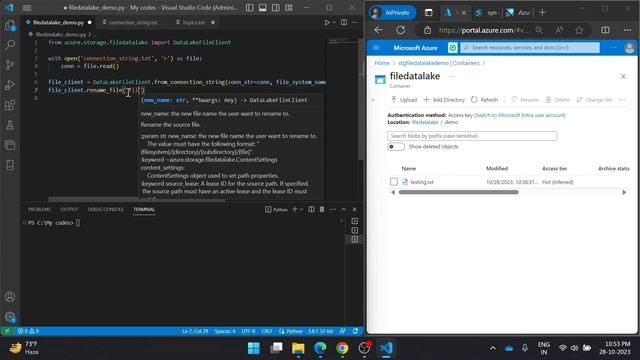Create a new terminal with plus icon
Screen dimensions: 640x360
(295, 209)
